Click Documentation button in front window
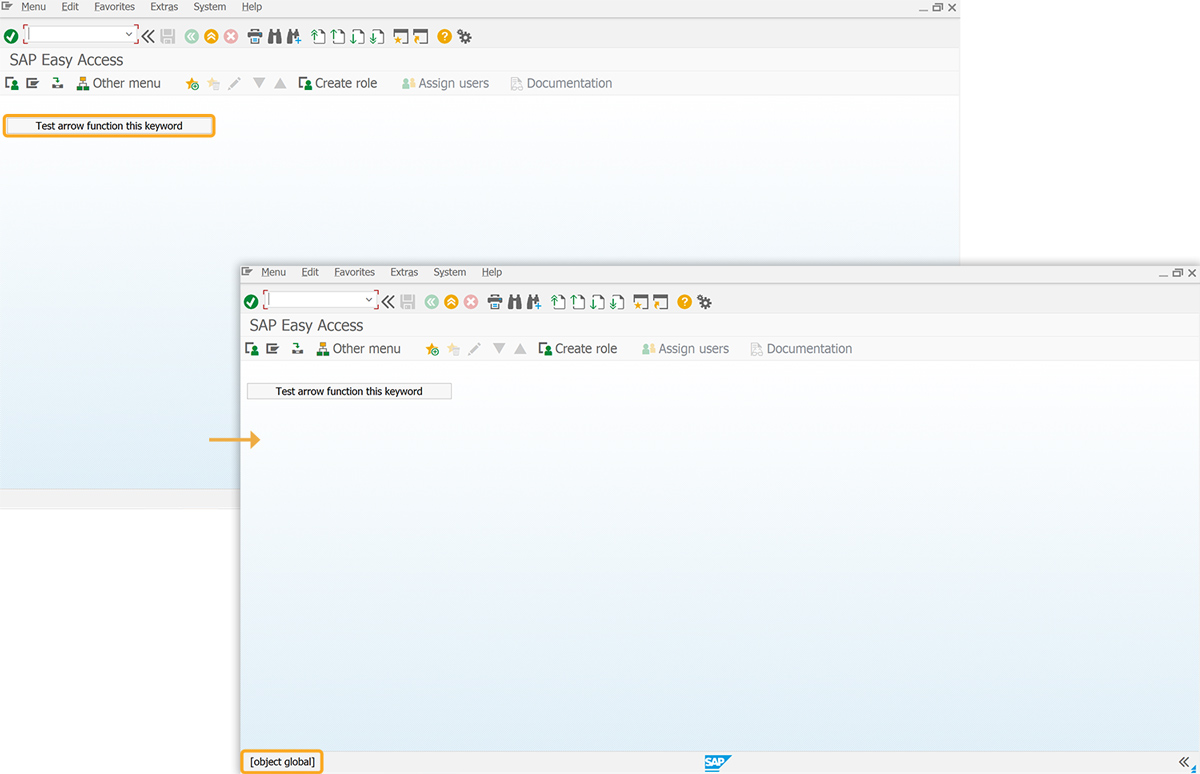1200x774 pixels. [x=801, y=349]
